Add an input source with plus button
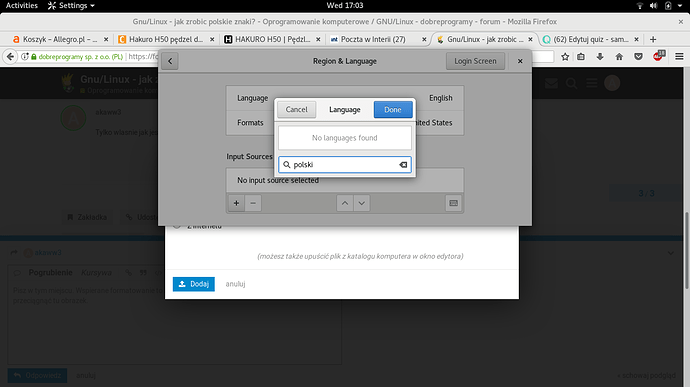 [x=236, y=203]
